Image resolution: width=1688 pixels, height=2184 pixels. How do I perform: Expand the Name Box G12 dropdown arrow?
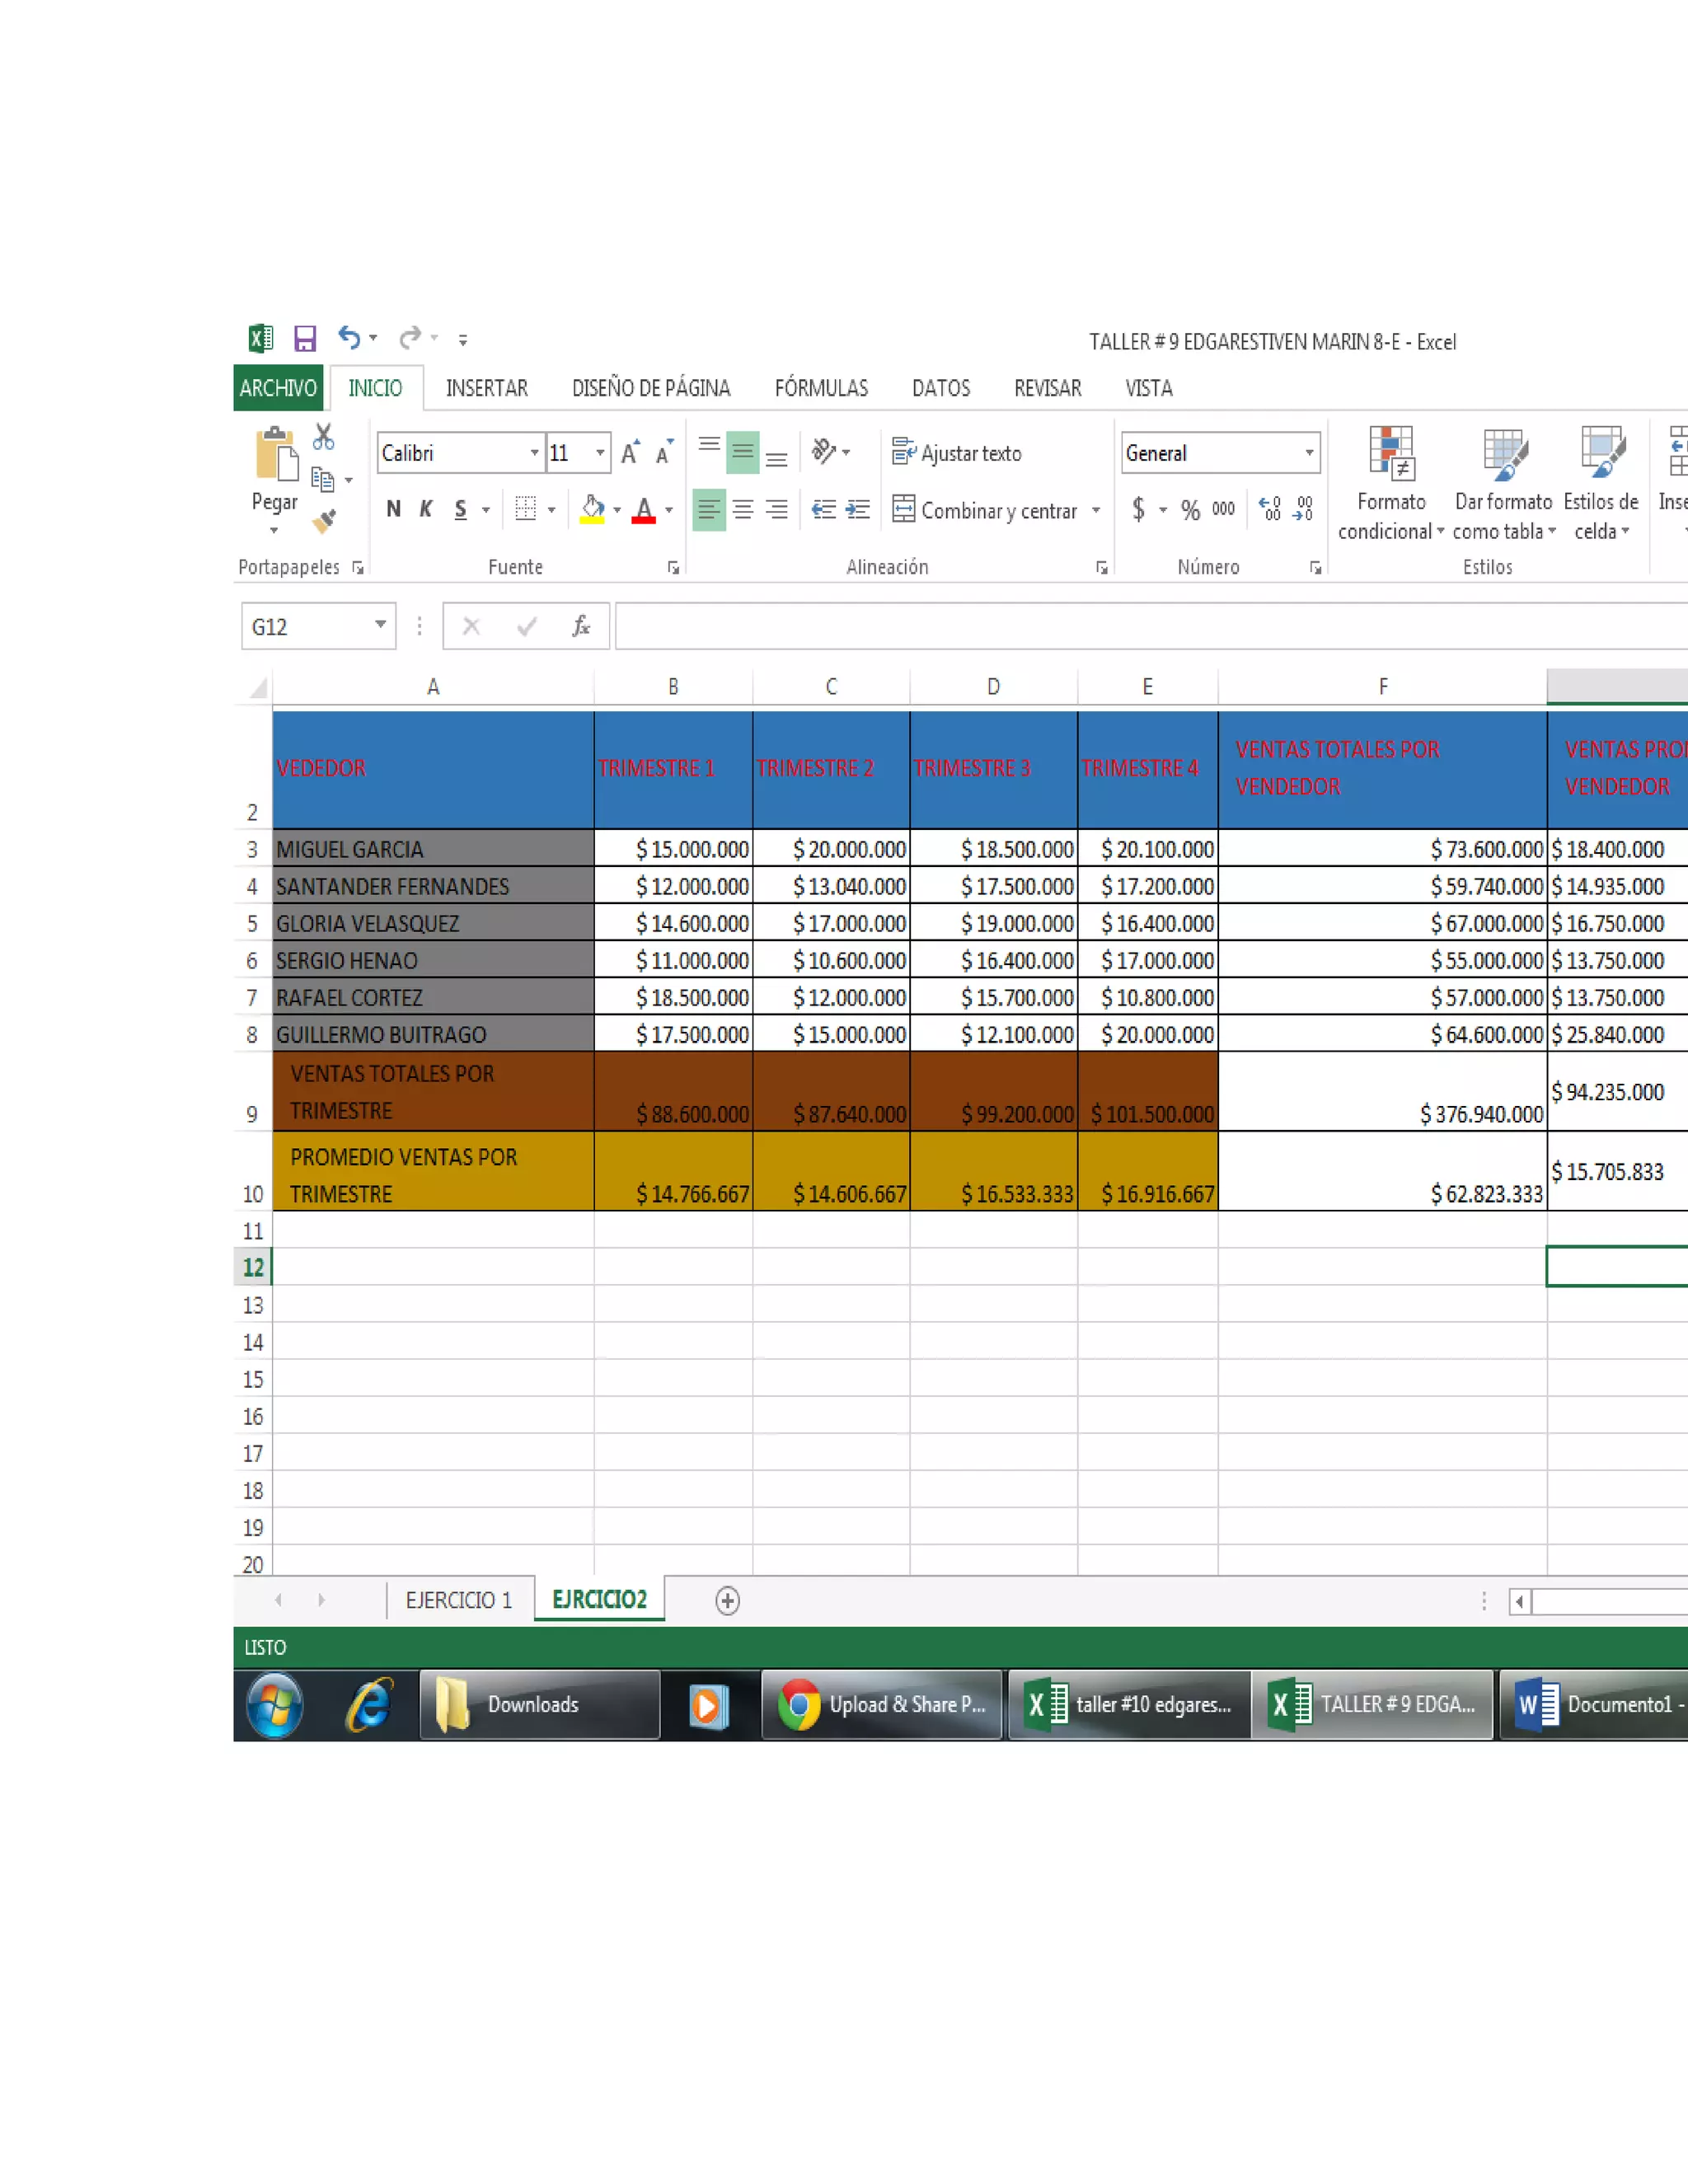(381, 625)
